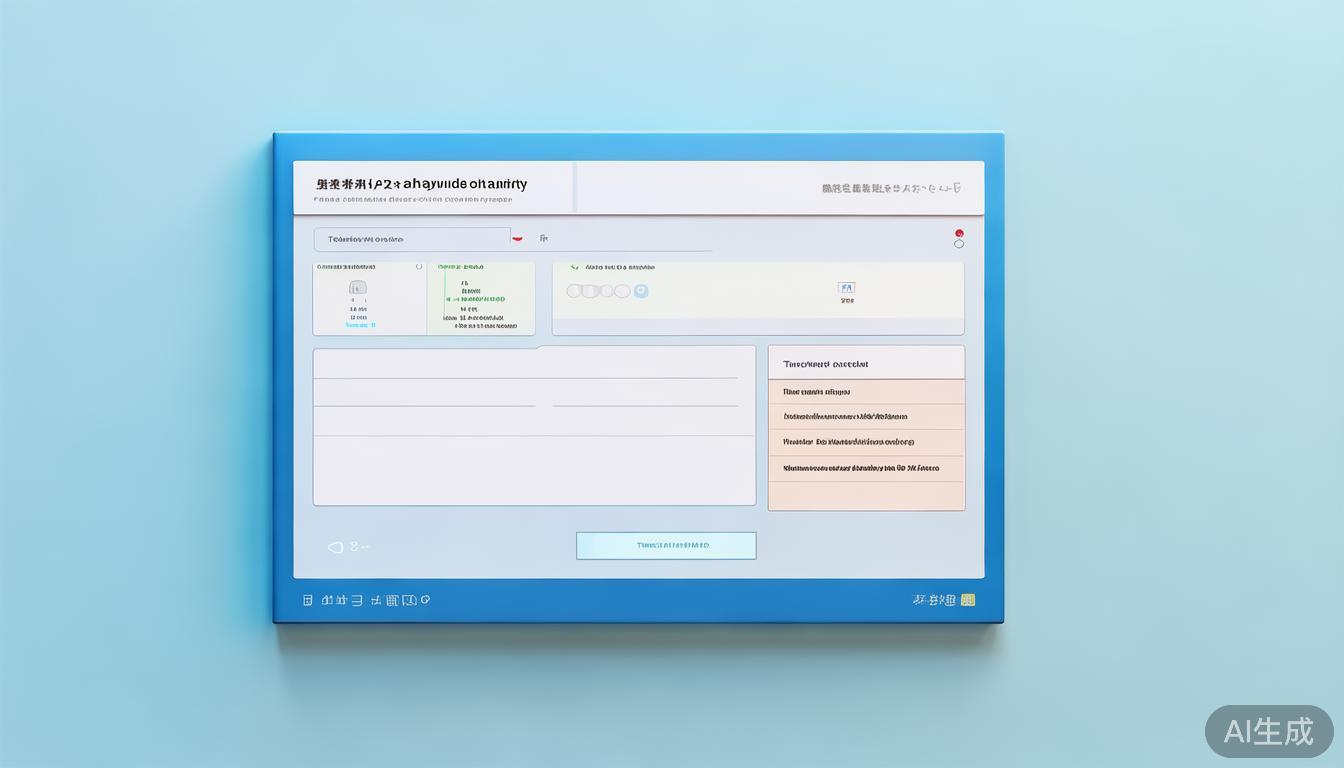Click yellow square icon in blue footer
This screenshot has height=768, width=1344.
point(967,600)
